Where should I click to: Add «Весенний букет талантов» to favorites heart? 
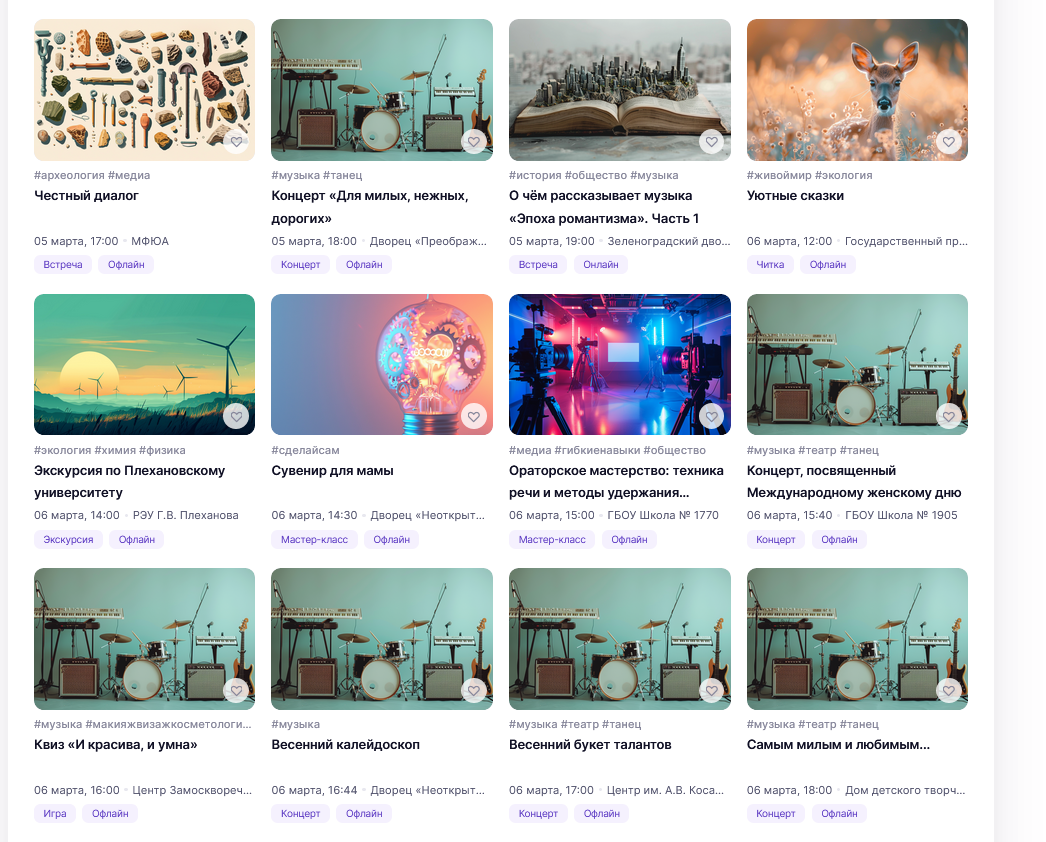click(712, 691)
